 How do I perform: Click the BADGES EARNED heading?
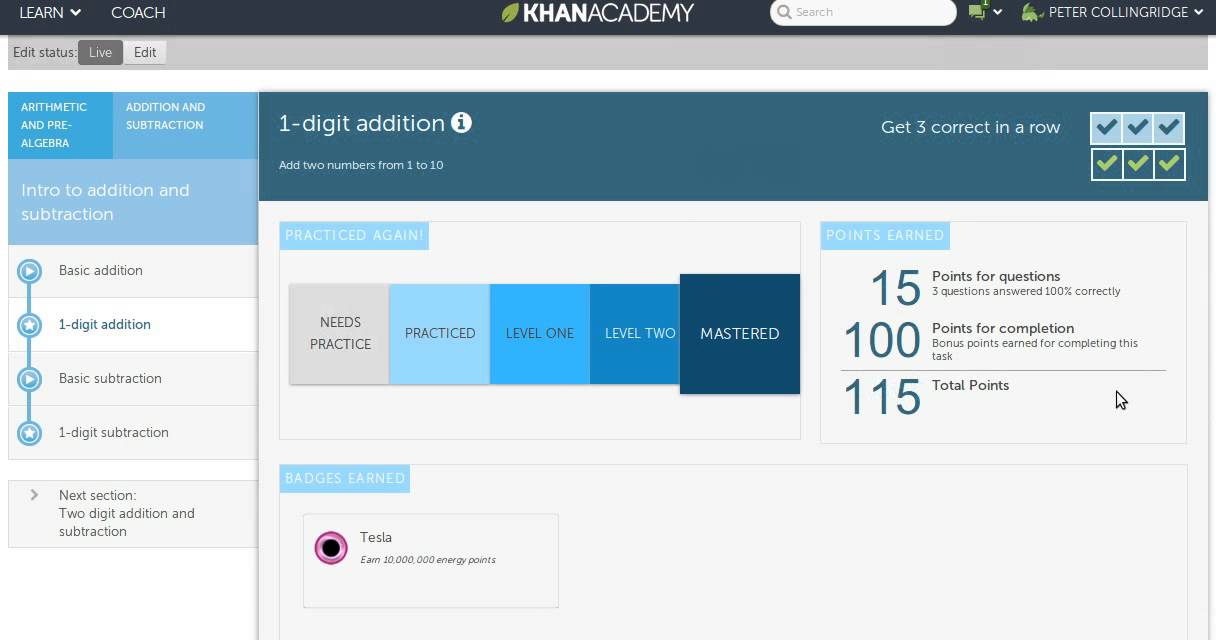(345, 478)
